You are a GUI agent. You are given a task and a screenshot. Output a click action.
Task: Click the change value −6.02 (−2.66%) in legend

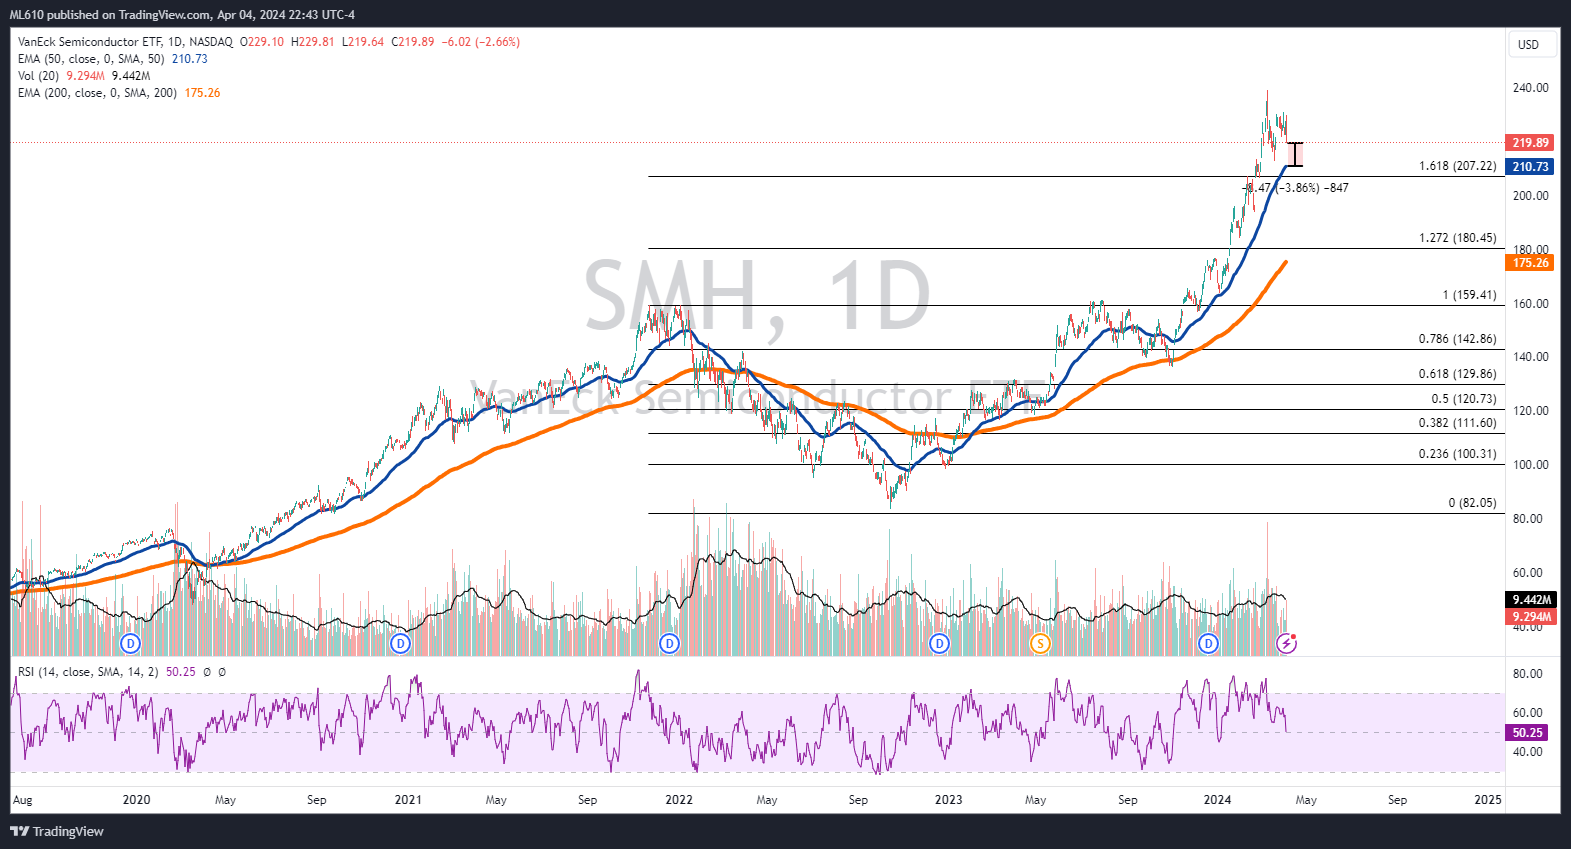481,42
